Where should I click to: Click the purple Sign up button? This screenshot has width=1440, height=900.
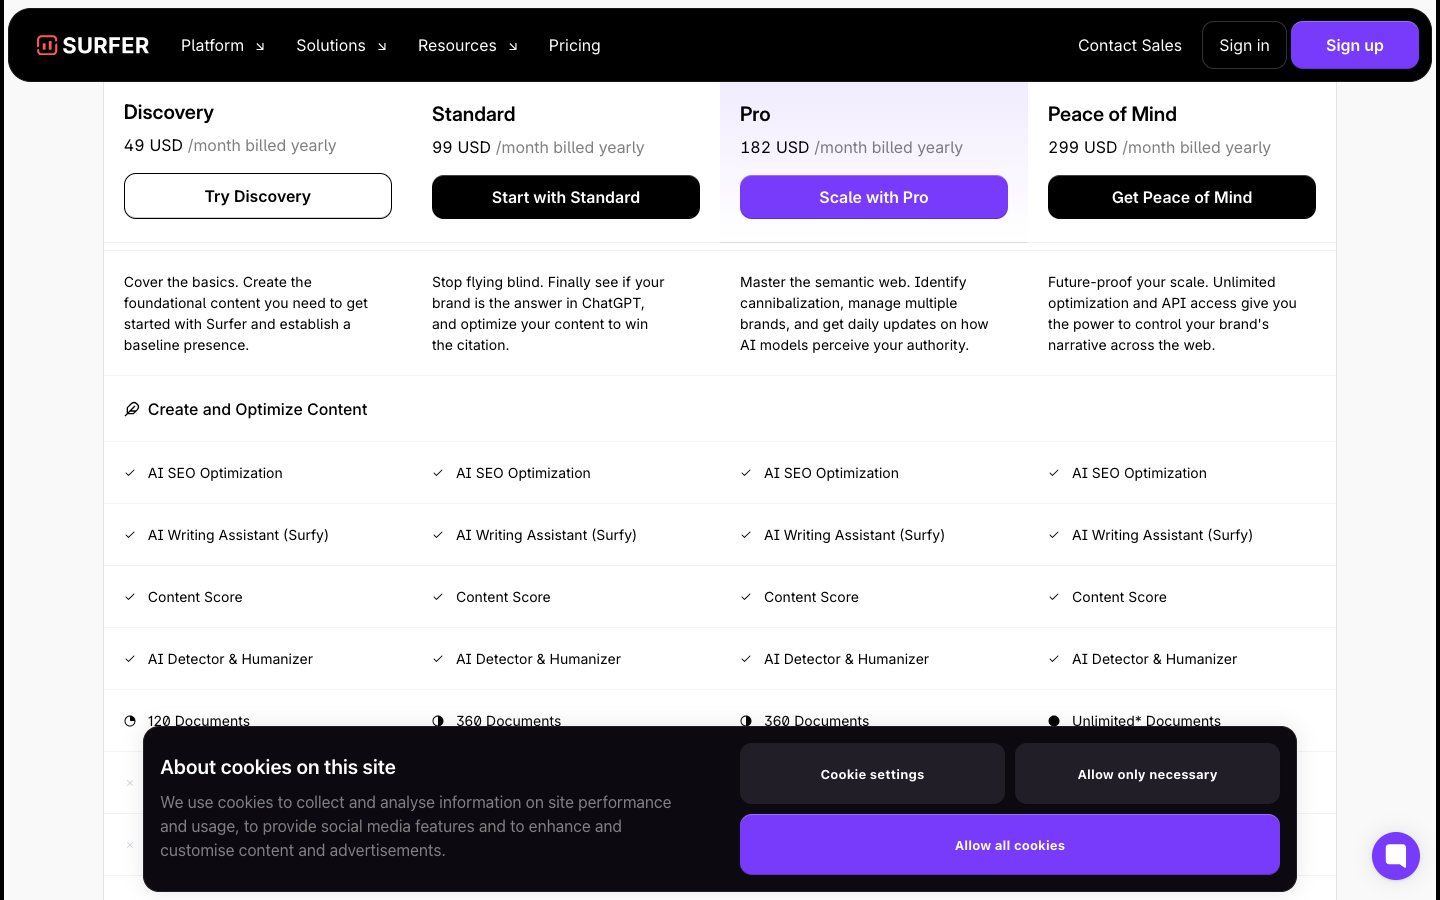point(1354,46)
